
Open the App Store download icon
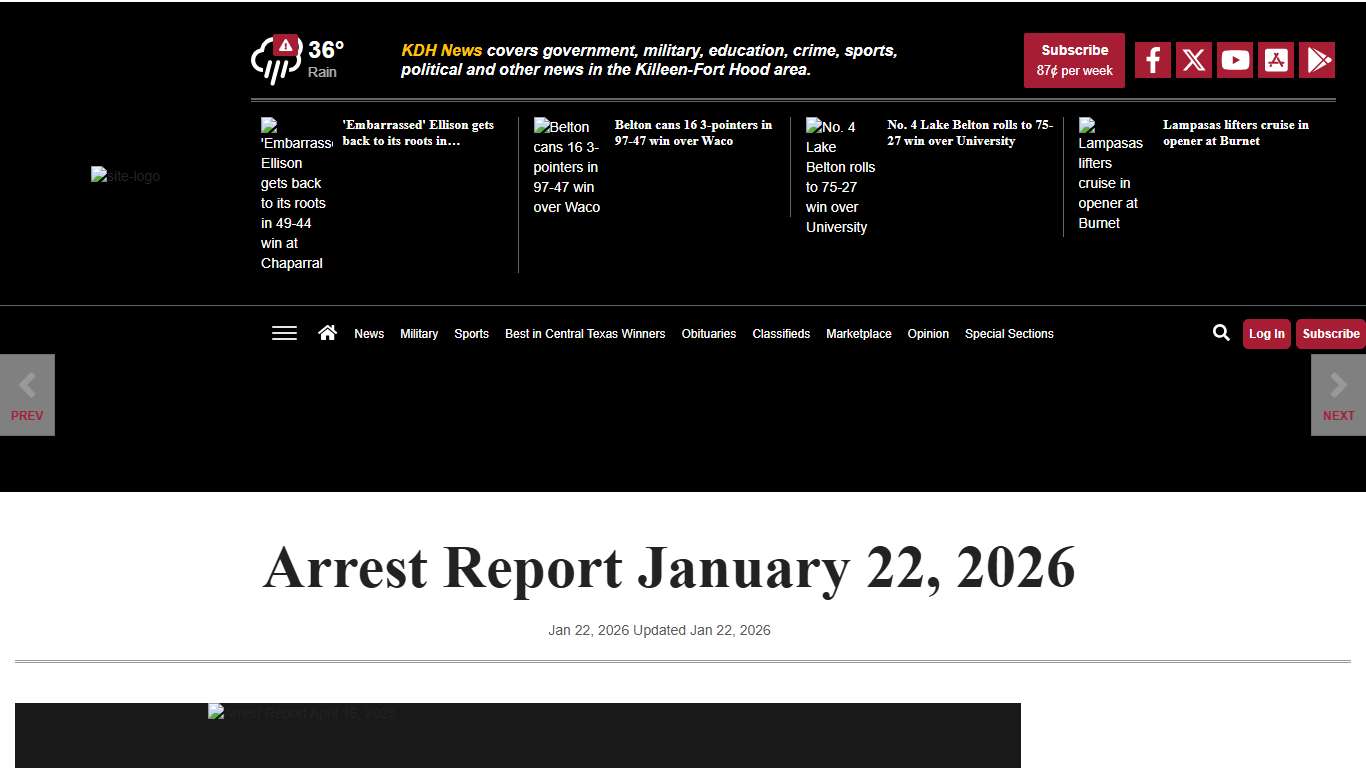pos(1275,59)
